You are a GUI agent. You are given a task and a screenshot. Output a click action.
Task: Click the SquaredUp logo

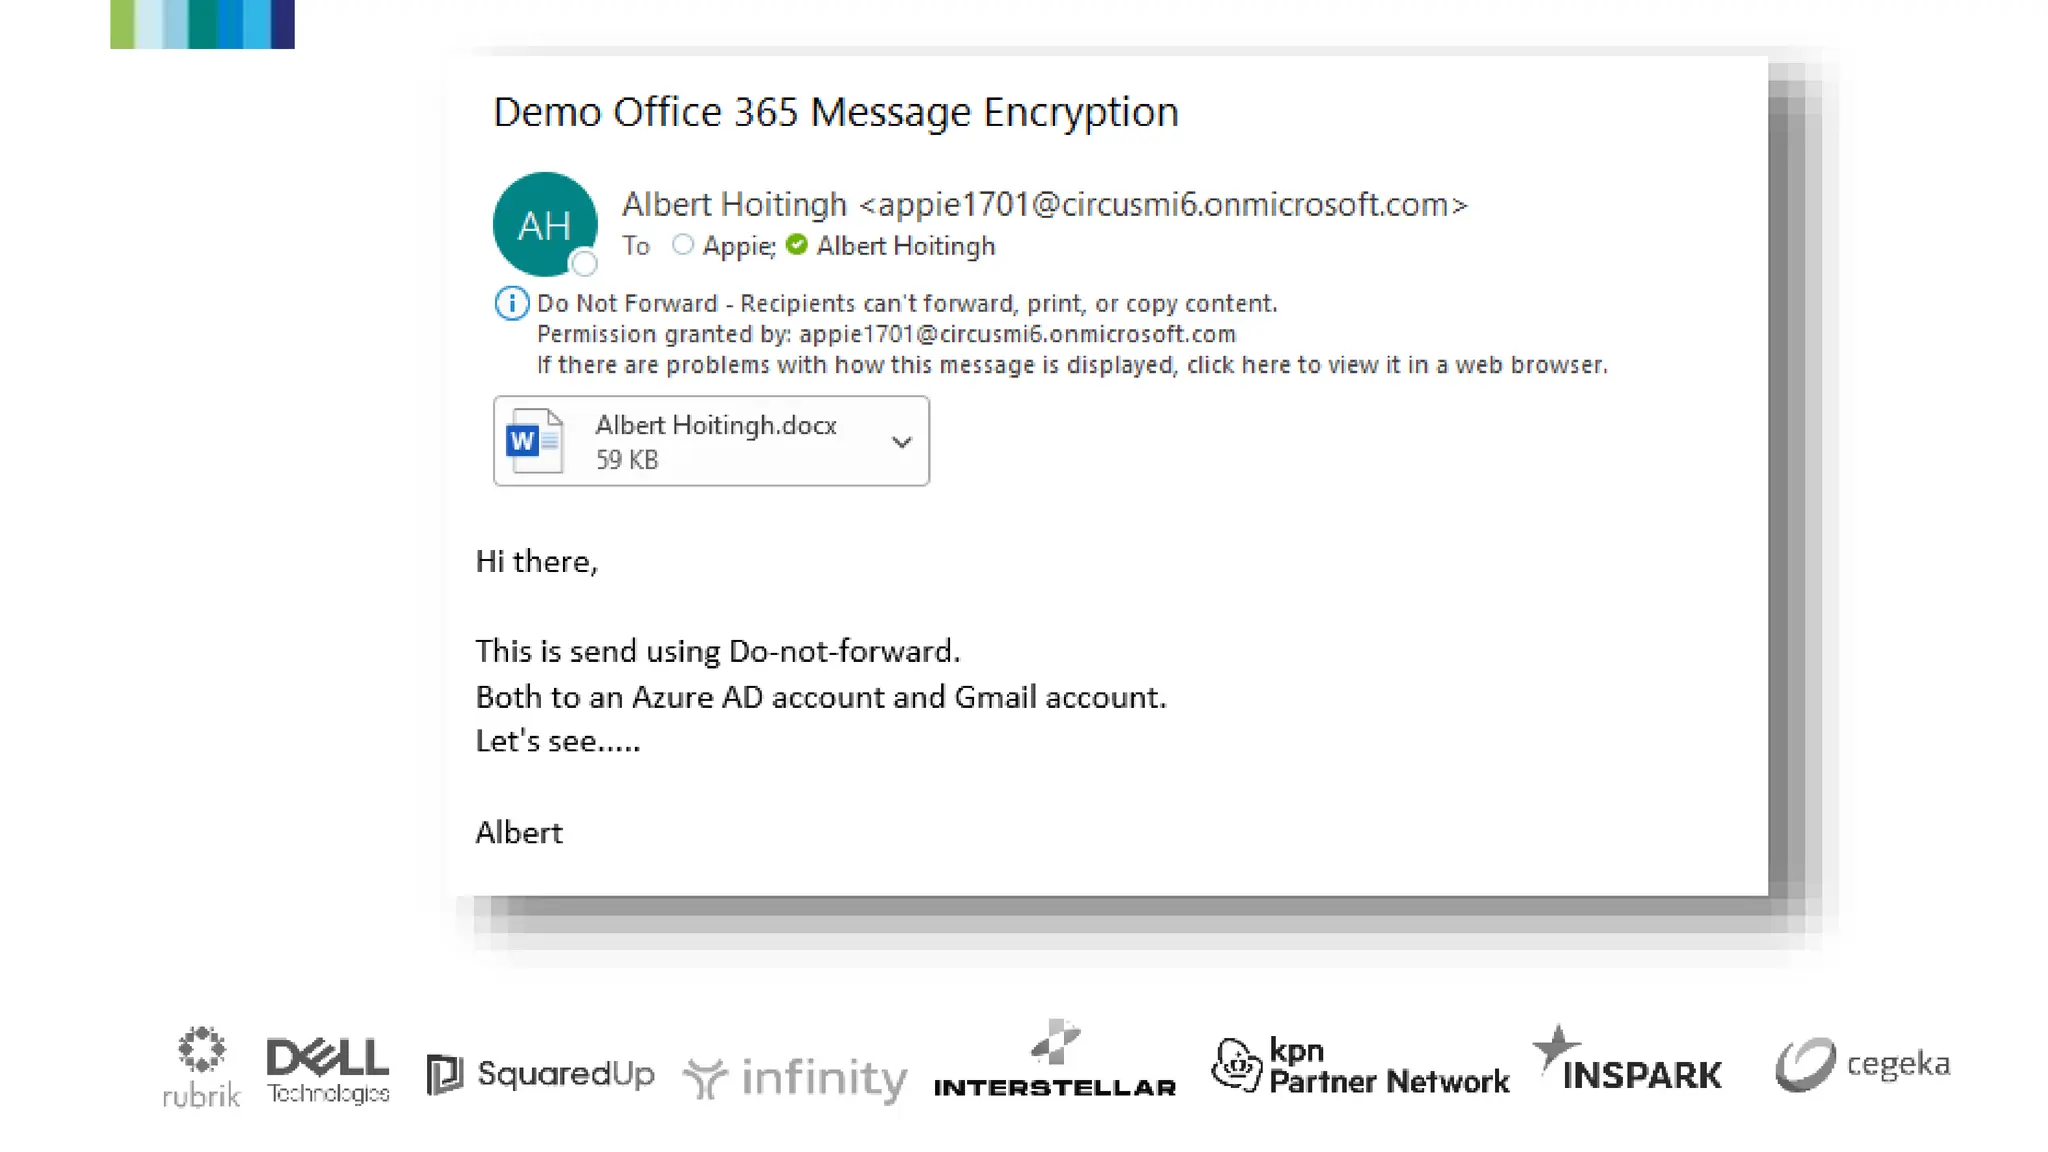[x=540, y=1074]
